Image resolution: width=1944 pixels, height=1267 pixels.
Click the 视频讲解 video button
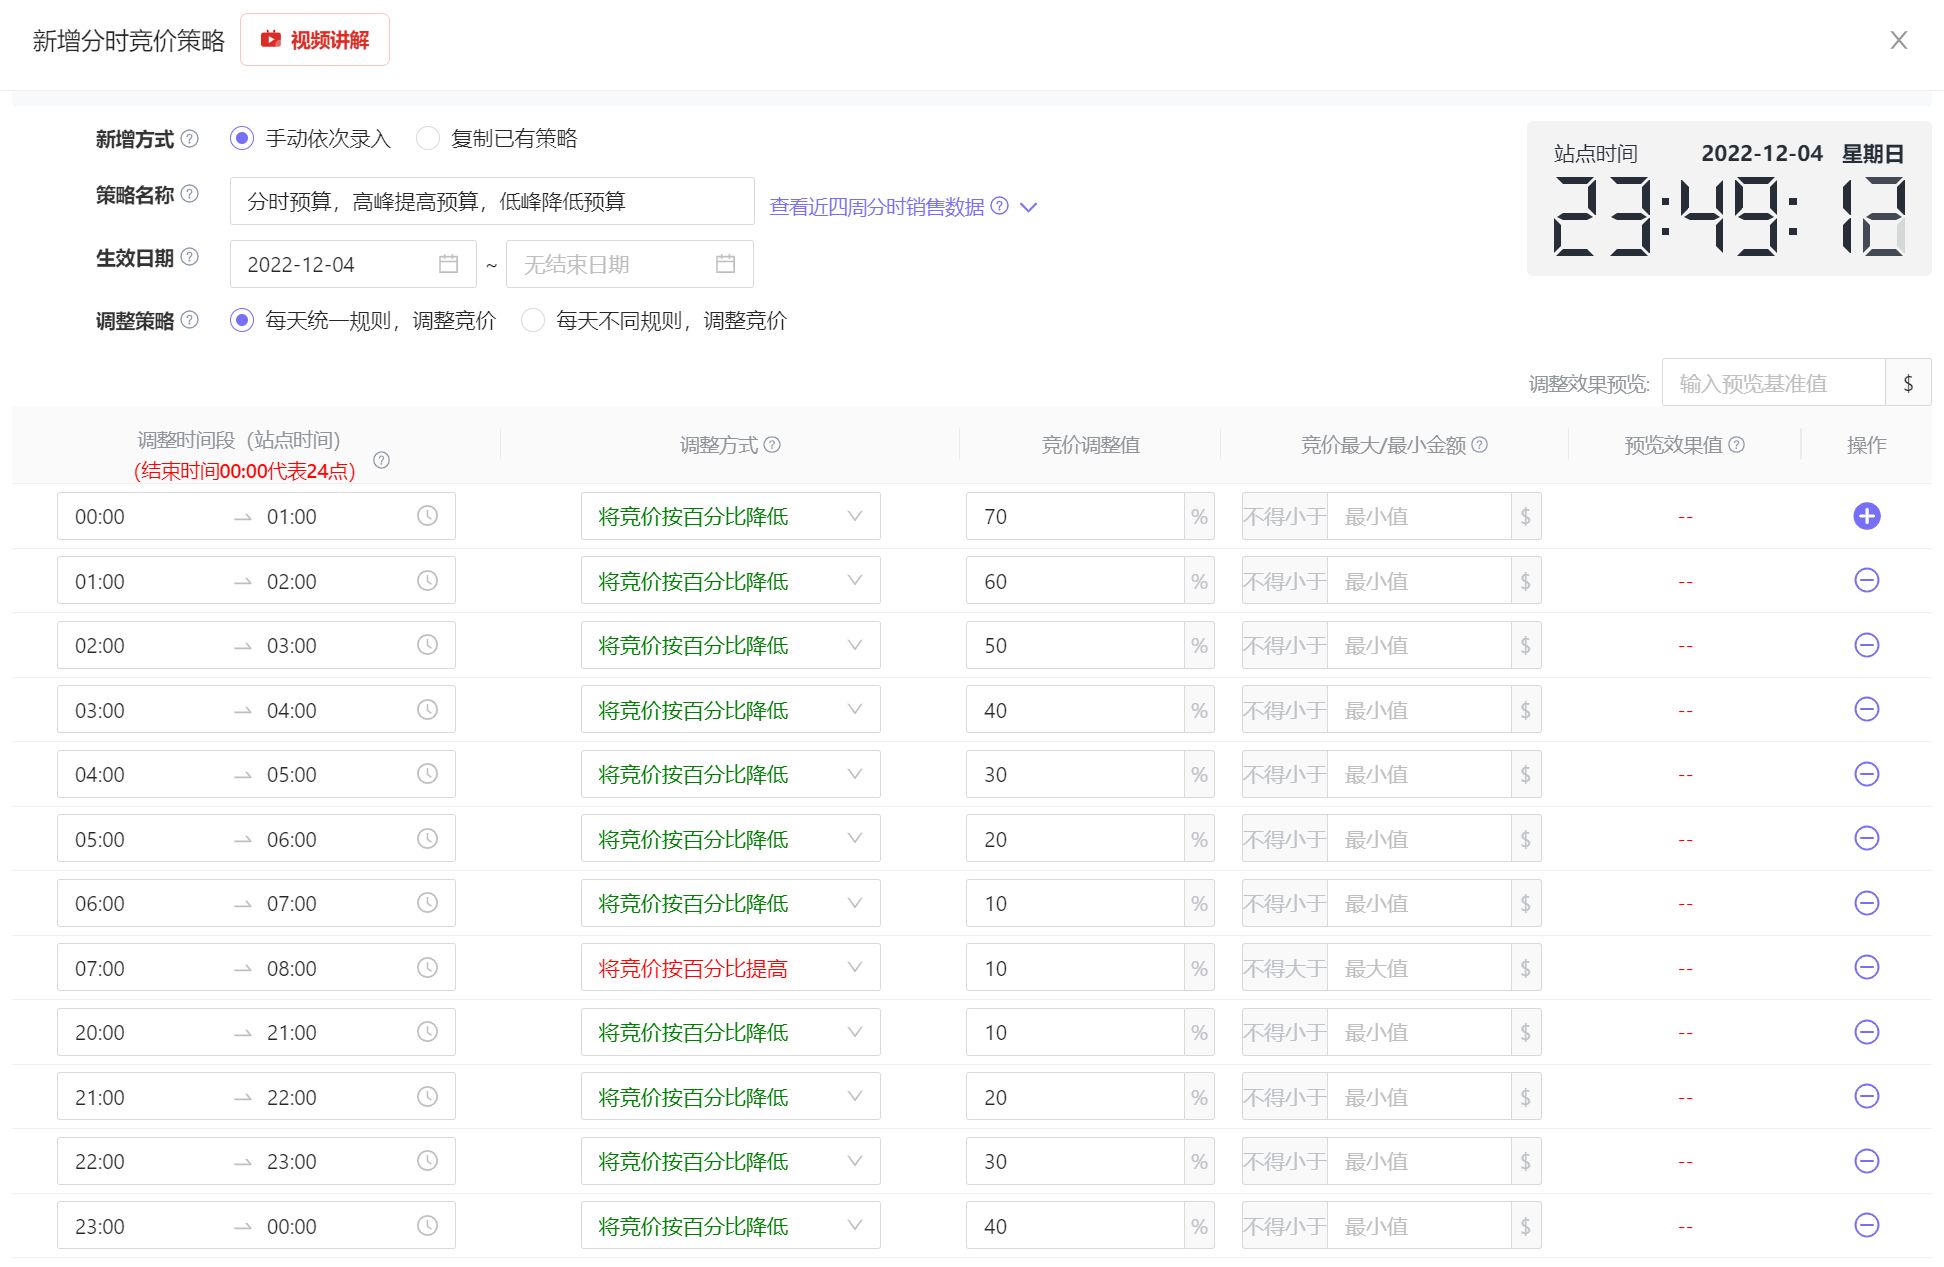[x=315, y=40]
